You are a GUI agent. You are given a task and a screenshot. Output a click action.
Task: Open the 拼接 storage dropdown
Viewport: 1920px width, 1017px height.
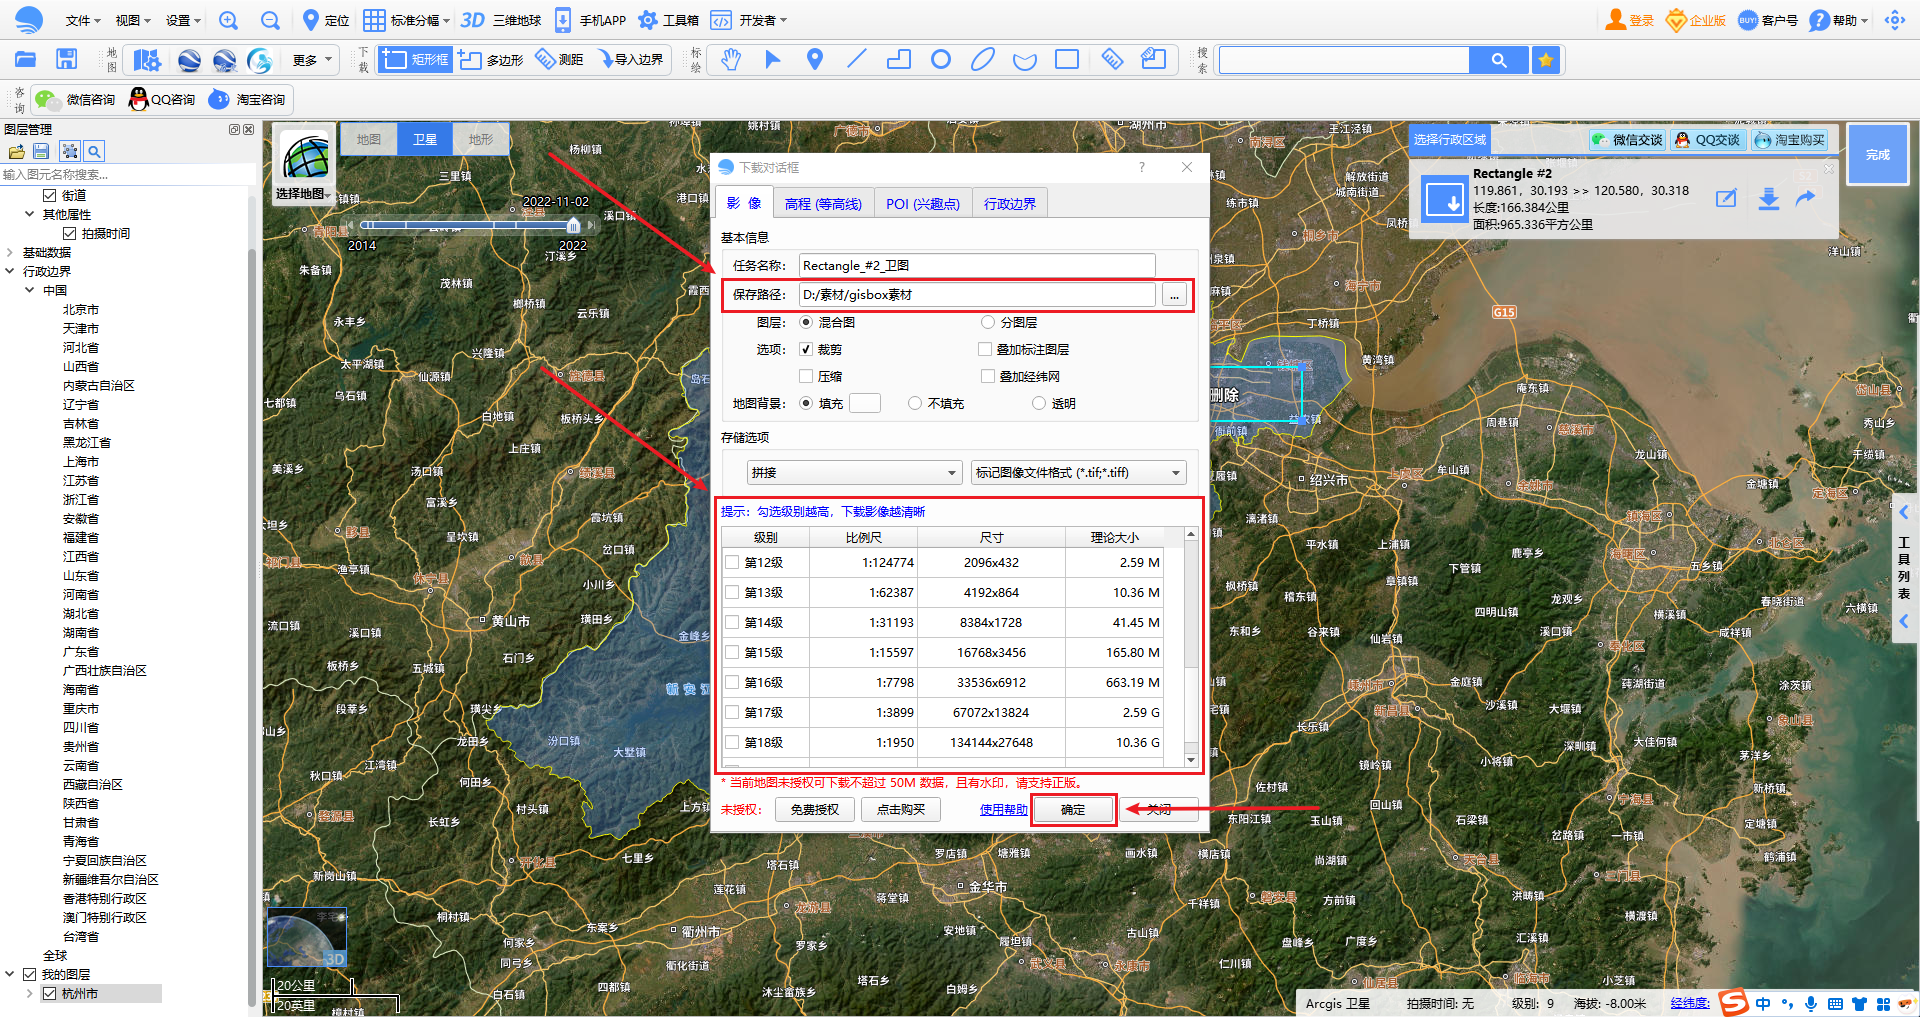point(854,473)
